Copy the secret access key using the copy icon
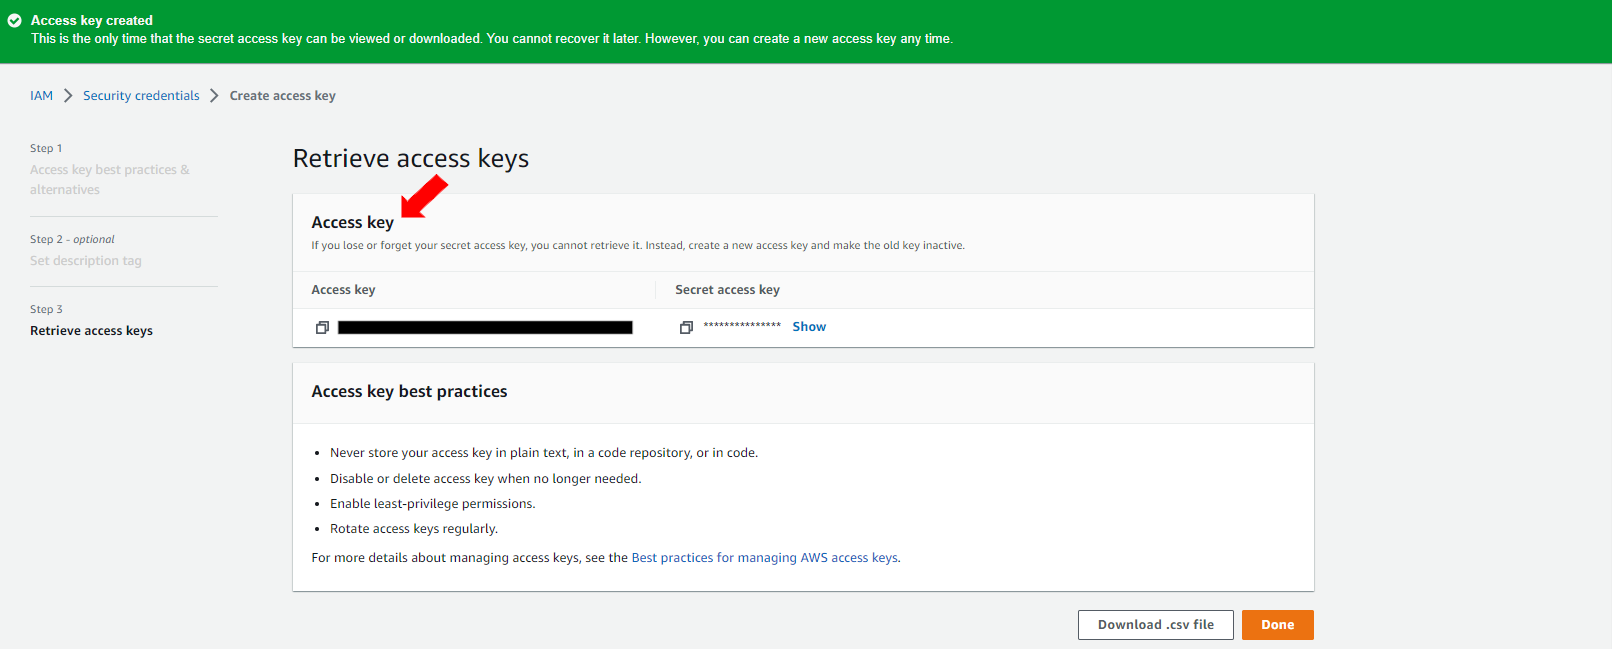Image resolution: width=1612 pixels, height=649 pixels. click(686, 327)
